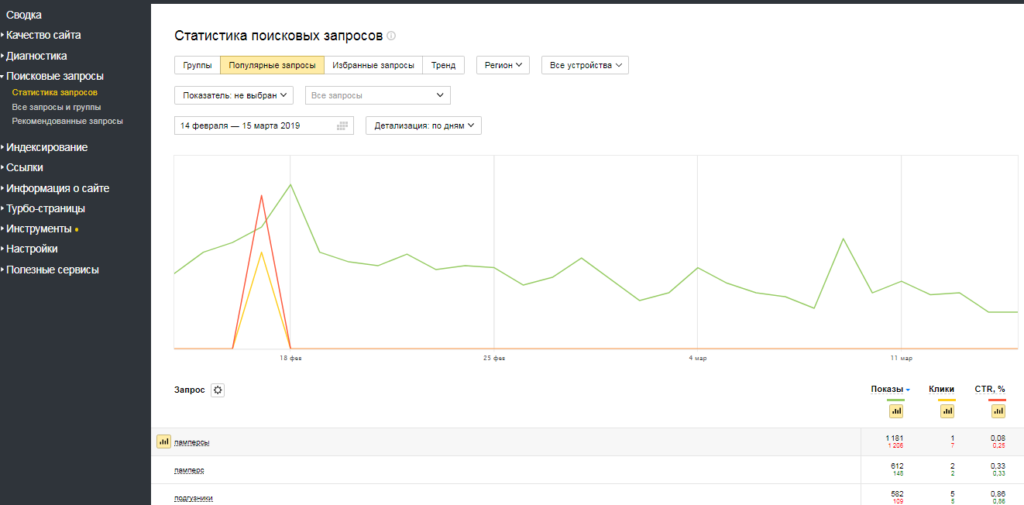Open the Избранные запросы tab

click(373, 65)
